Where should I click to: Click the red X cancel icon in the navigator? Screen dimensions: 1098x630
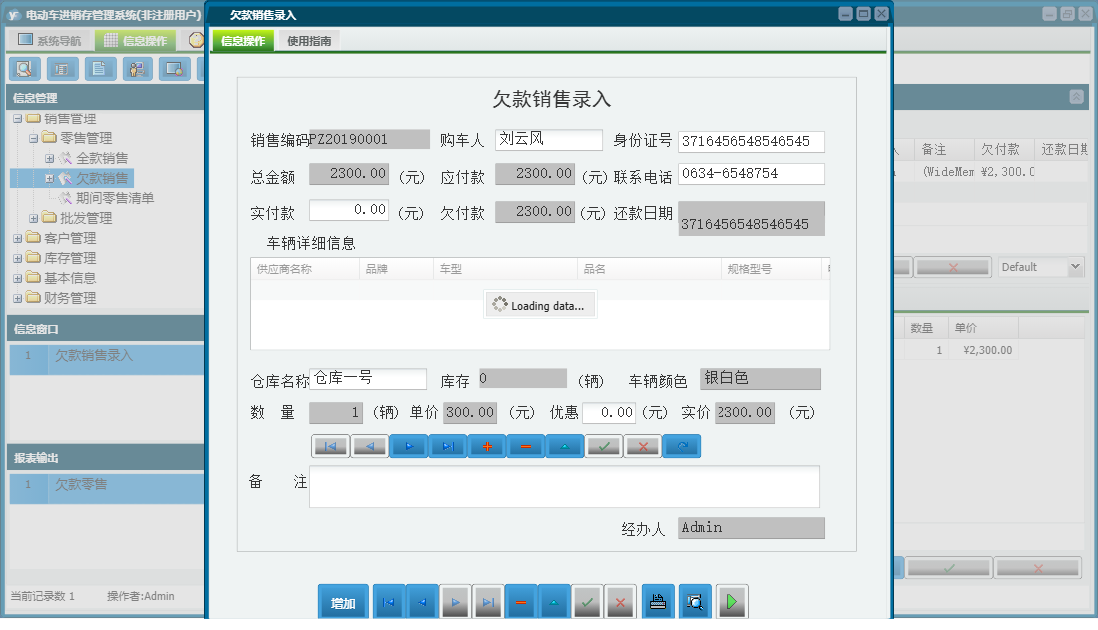(x=641, y=446)
